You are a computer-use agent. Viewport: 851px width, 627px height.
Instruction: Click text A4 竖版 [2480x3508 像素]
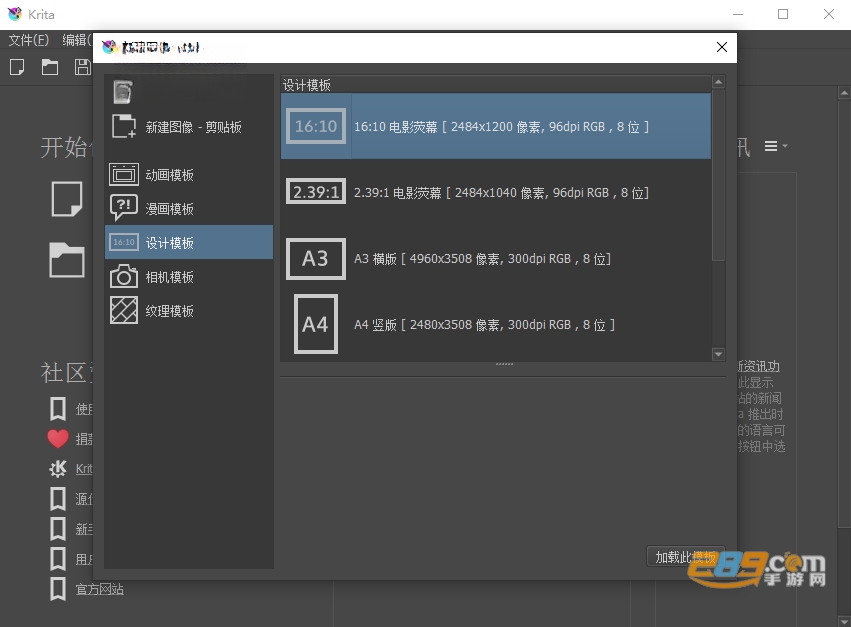(485, 325)
